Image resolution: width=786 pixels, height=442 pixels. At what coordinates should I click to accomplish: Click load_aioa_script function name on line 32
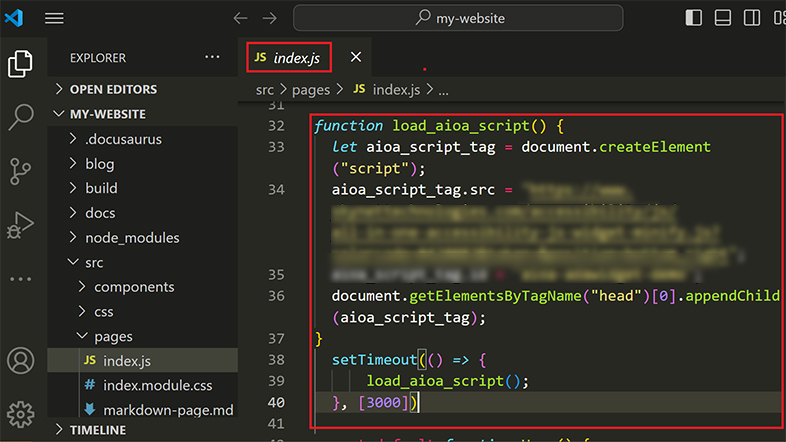pos(461,125)
